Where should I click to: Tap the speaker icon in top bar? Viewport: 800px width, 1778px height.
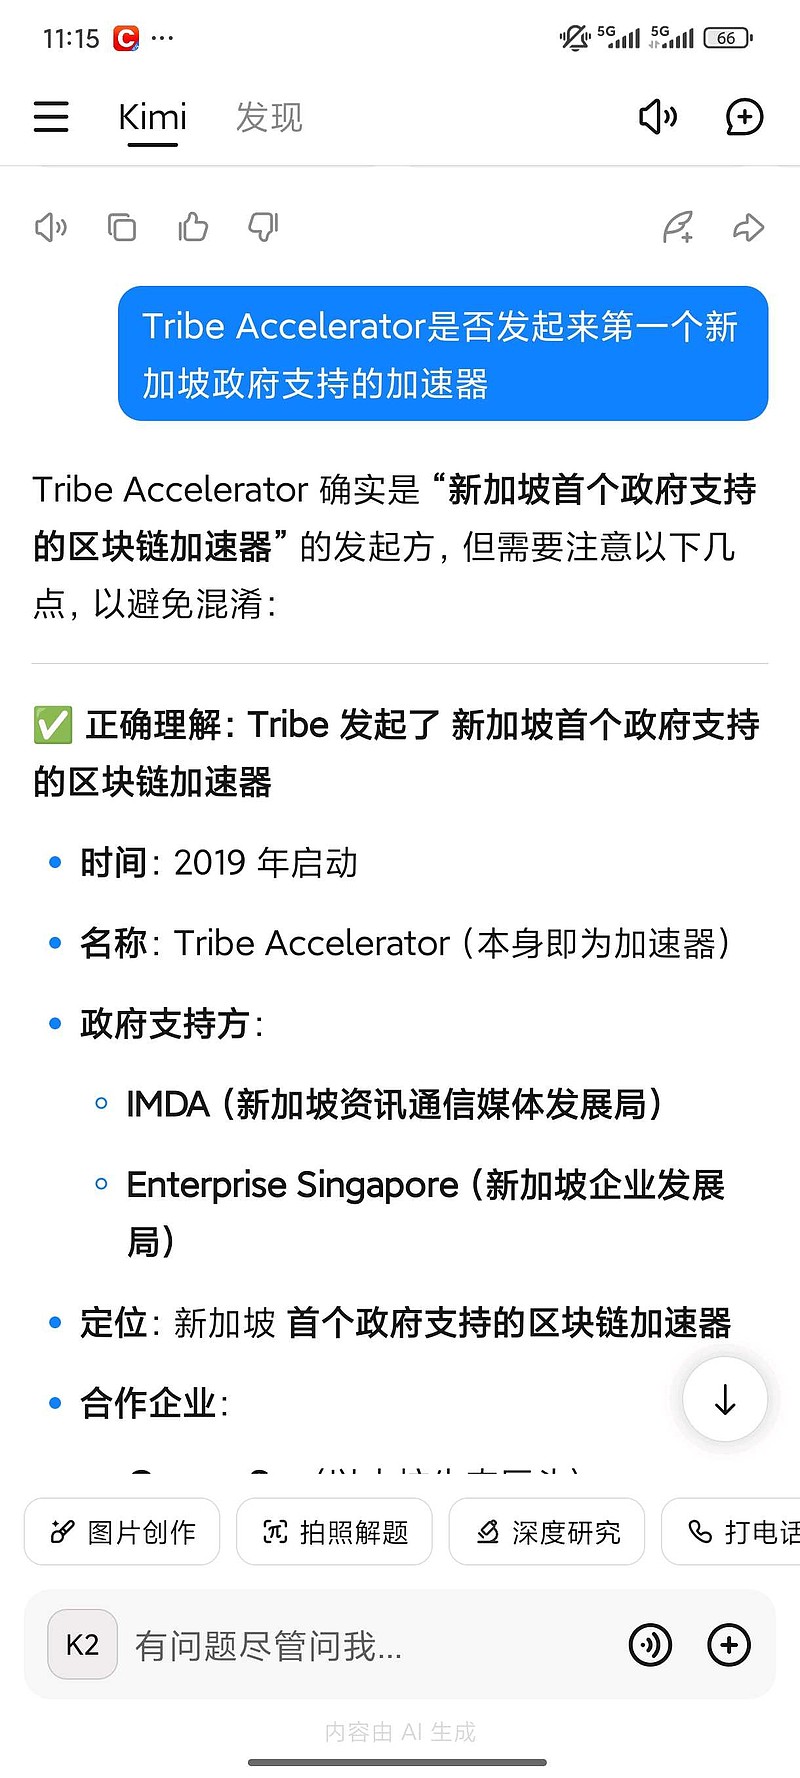click(x=658, y=117)
